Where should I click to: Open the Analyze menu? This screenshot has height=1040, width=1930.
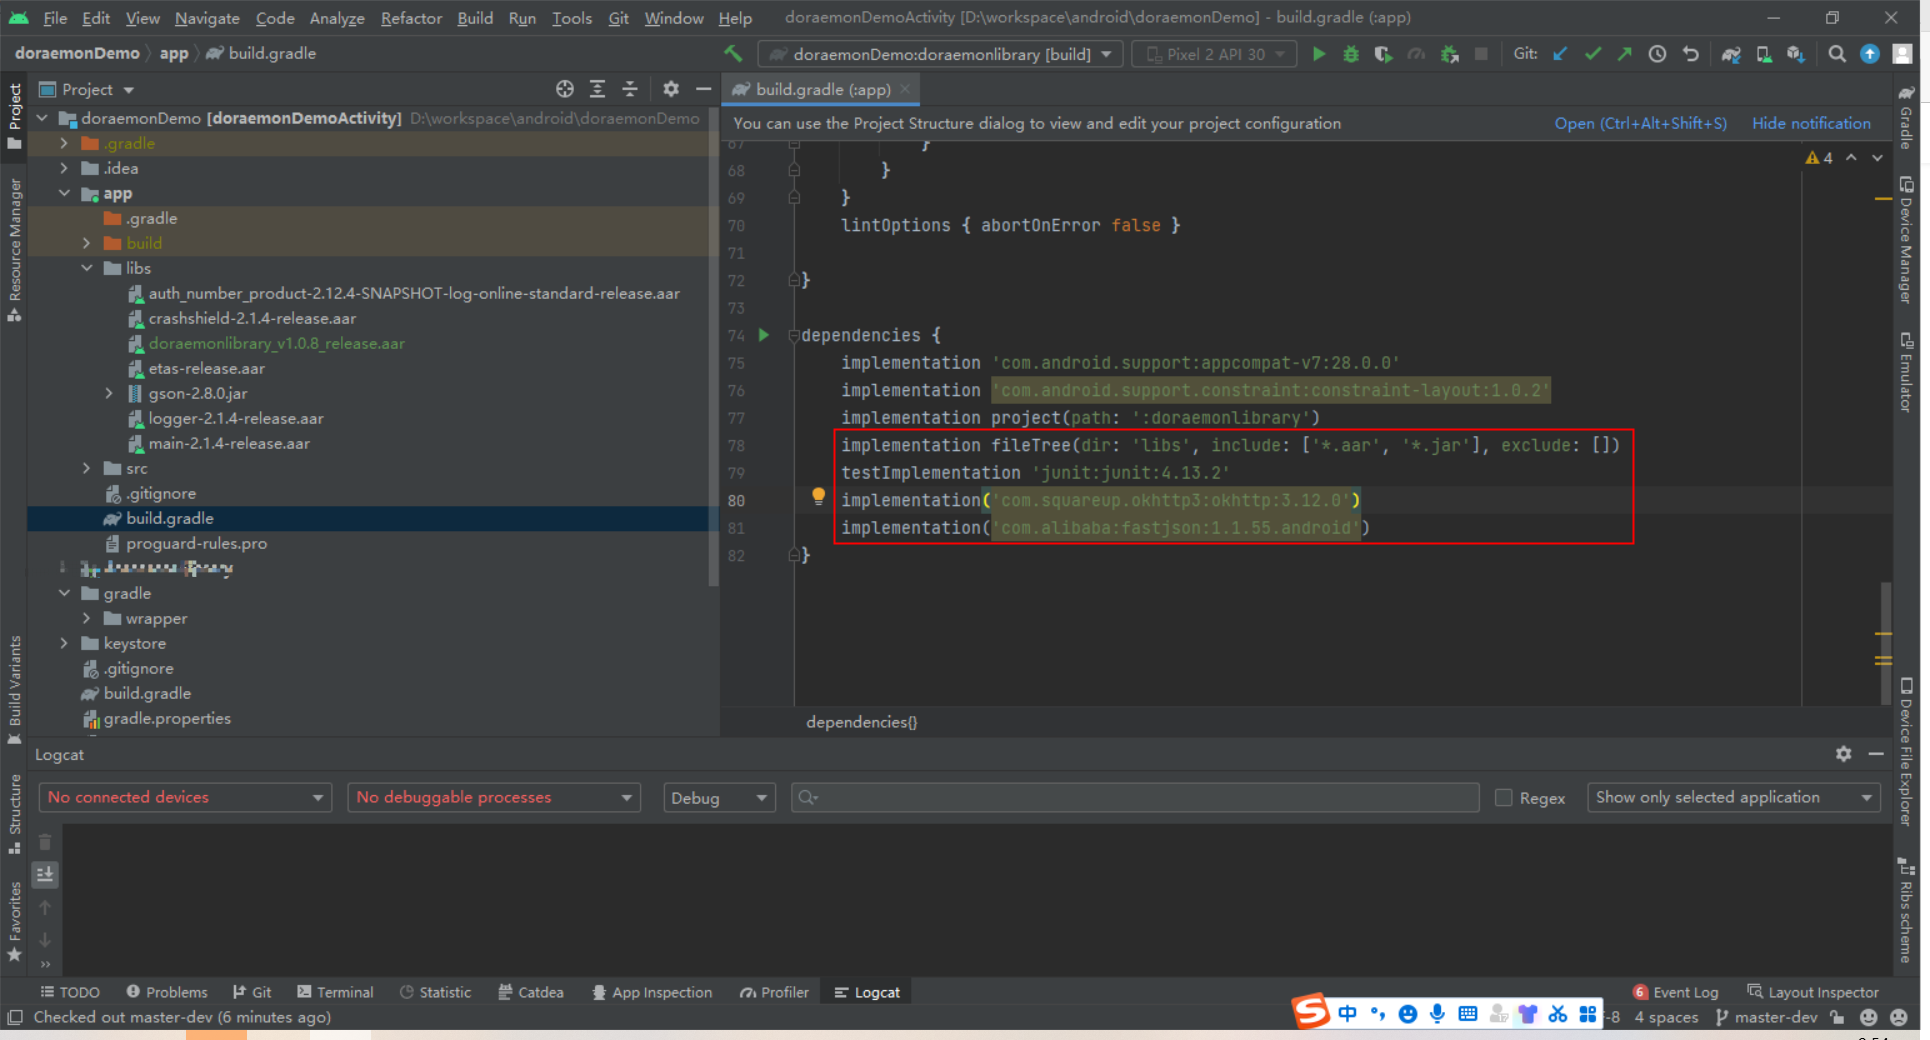[337, 18]
